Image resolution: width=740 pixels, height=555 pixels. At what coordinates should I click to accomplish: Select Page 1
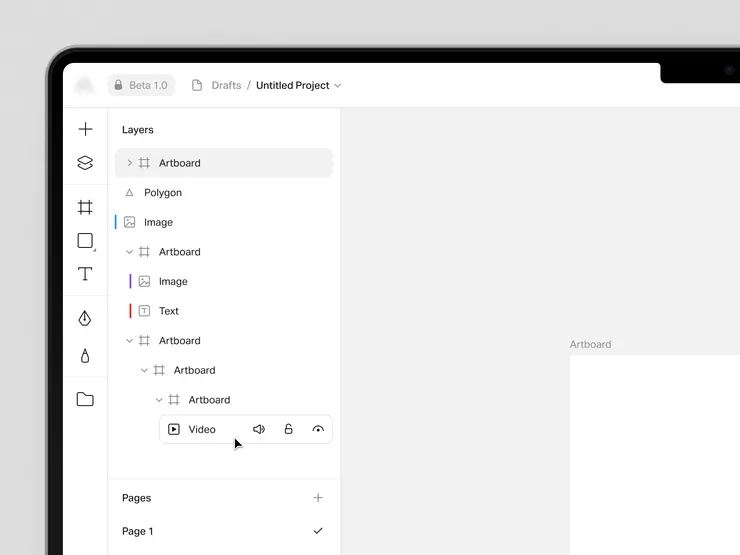[224, 531]
